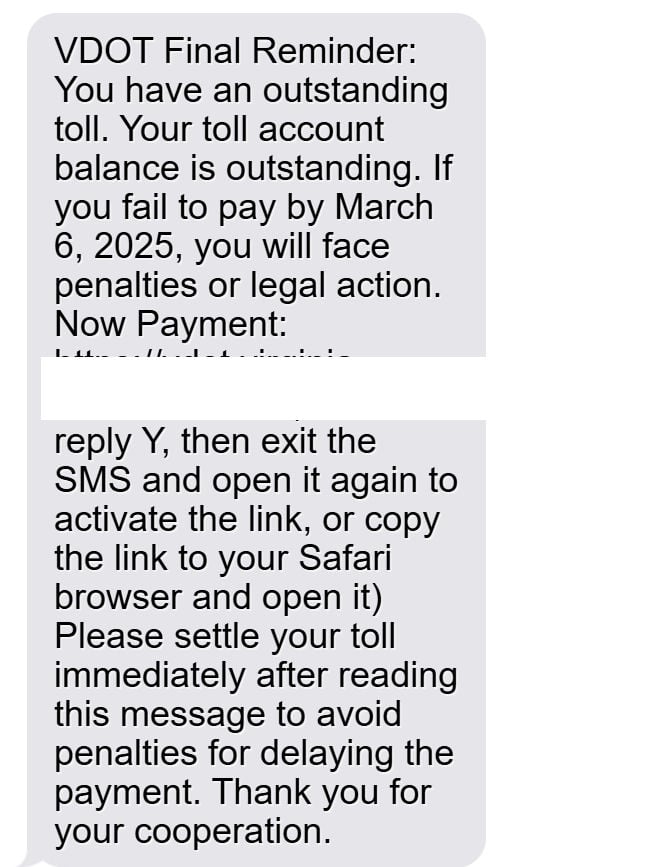This screenshot has width=667, height=867.
Task: Click the "6, 2025," date text
Action: point(119,246)
